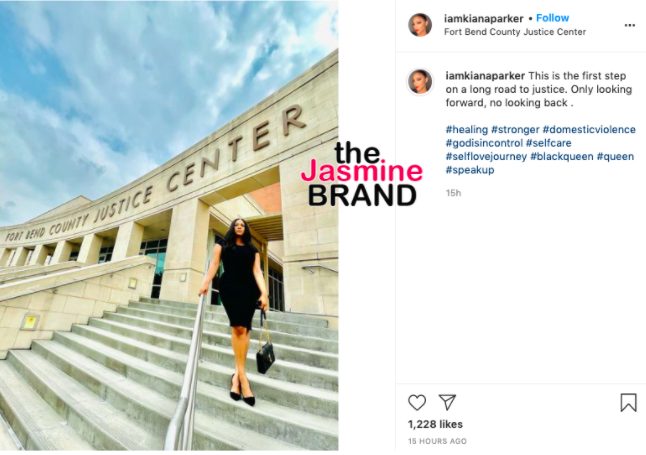Open the #stronger hashtag
646x455 pixels.
[515, 129]
